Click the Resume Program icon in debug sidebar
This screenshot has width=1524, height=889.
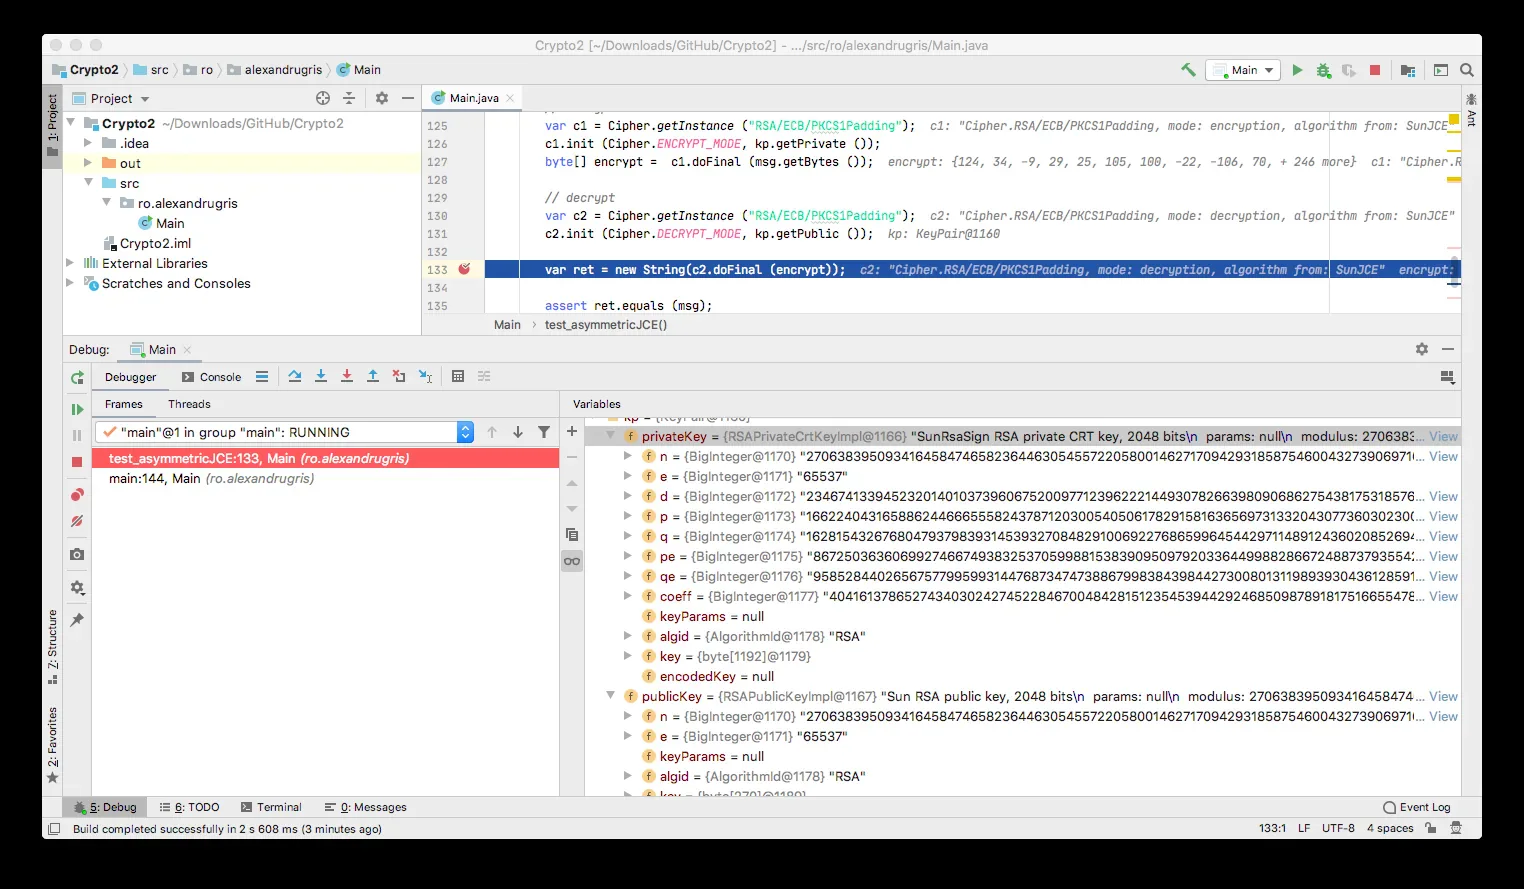pyautogui.click(x=77, y=409)
